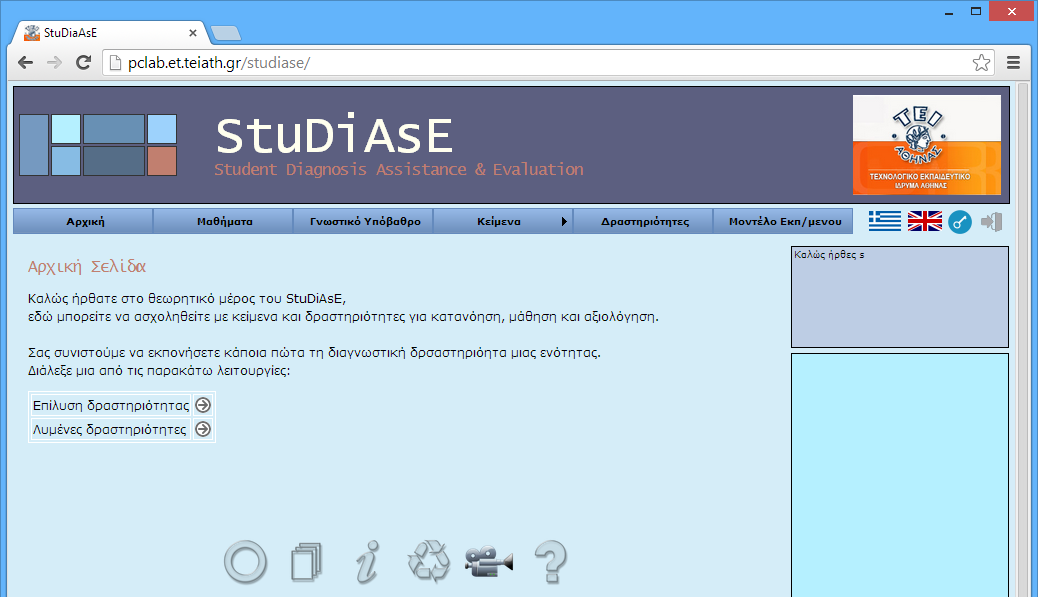The width and height of the screenshot is (1038, 597).
Task: Click the StuDiAsE banner title
Action: (x=334, y=136)
